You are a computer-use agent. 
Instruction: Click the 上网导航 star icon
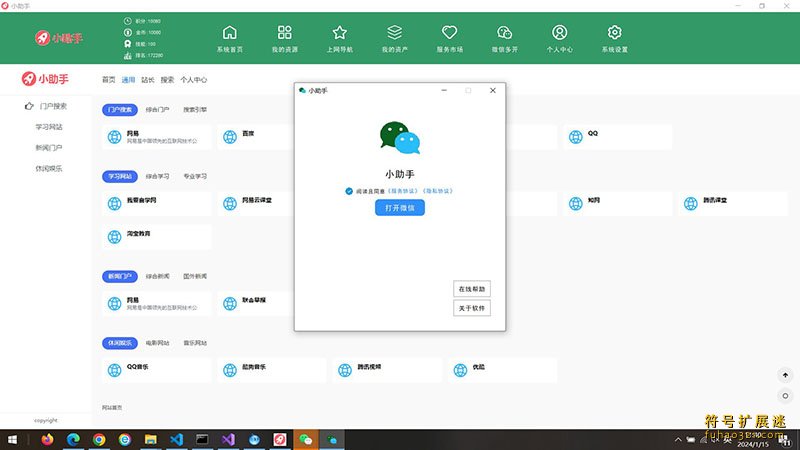tap(340, 33)
